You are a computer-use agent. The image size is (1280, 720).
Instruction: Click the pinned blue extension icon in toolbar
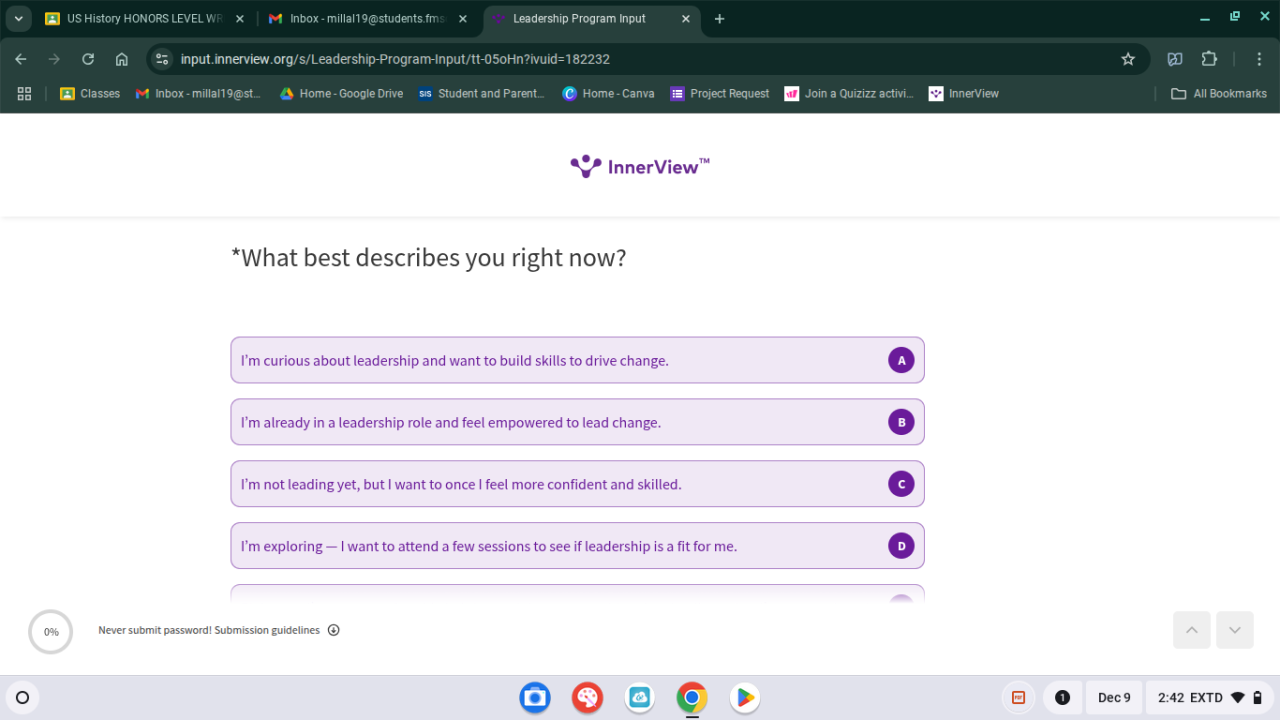[x=1175, y=59]
